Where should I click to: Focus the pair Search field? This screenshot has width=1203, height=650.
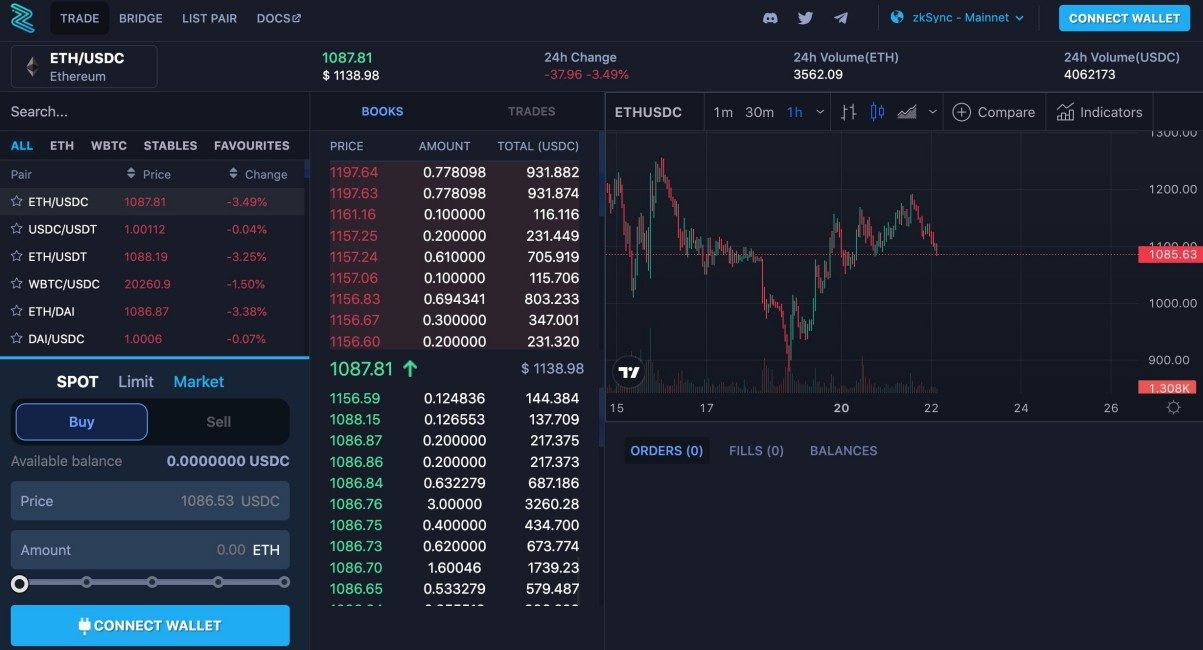[155, 111]
